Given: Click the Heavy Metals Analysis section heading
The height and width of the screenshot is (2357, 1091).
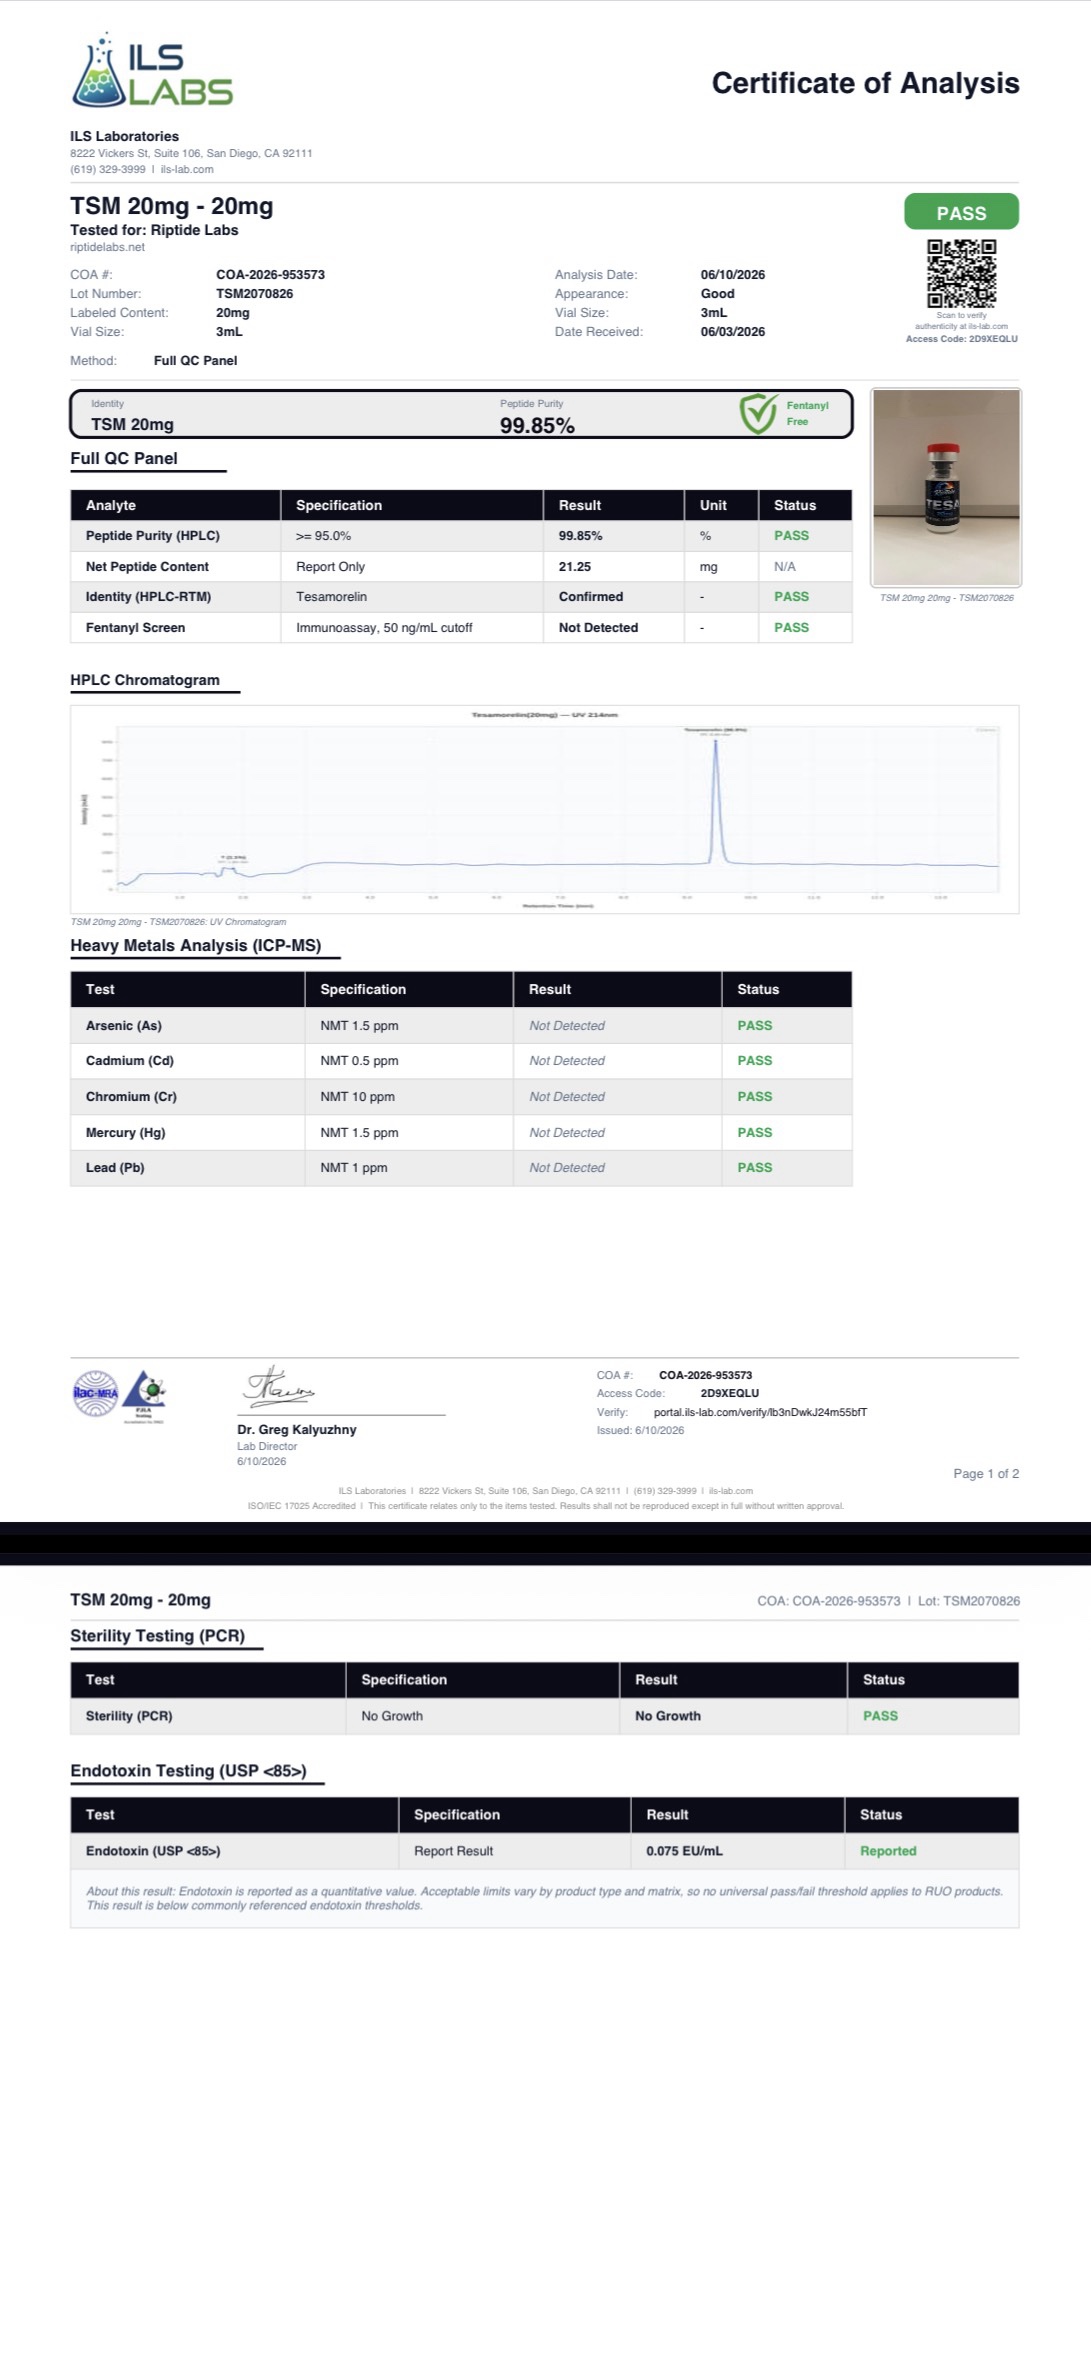Looking at the screenshot, I should [x=196, y=945].
